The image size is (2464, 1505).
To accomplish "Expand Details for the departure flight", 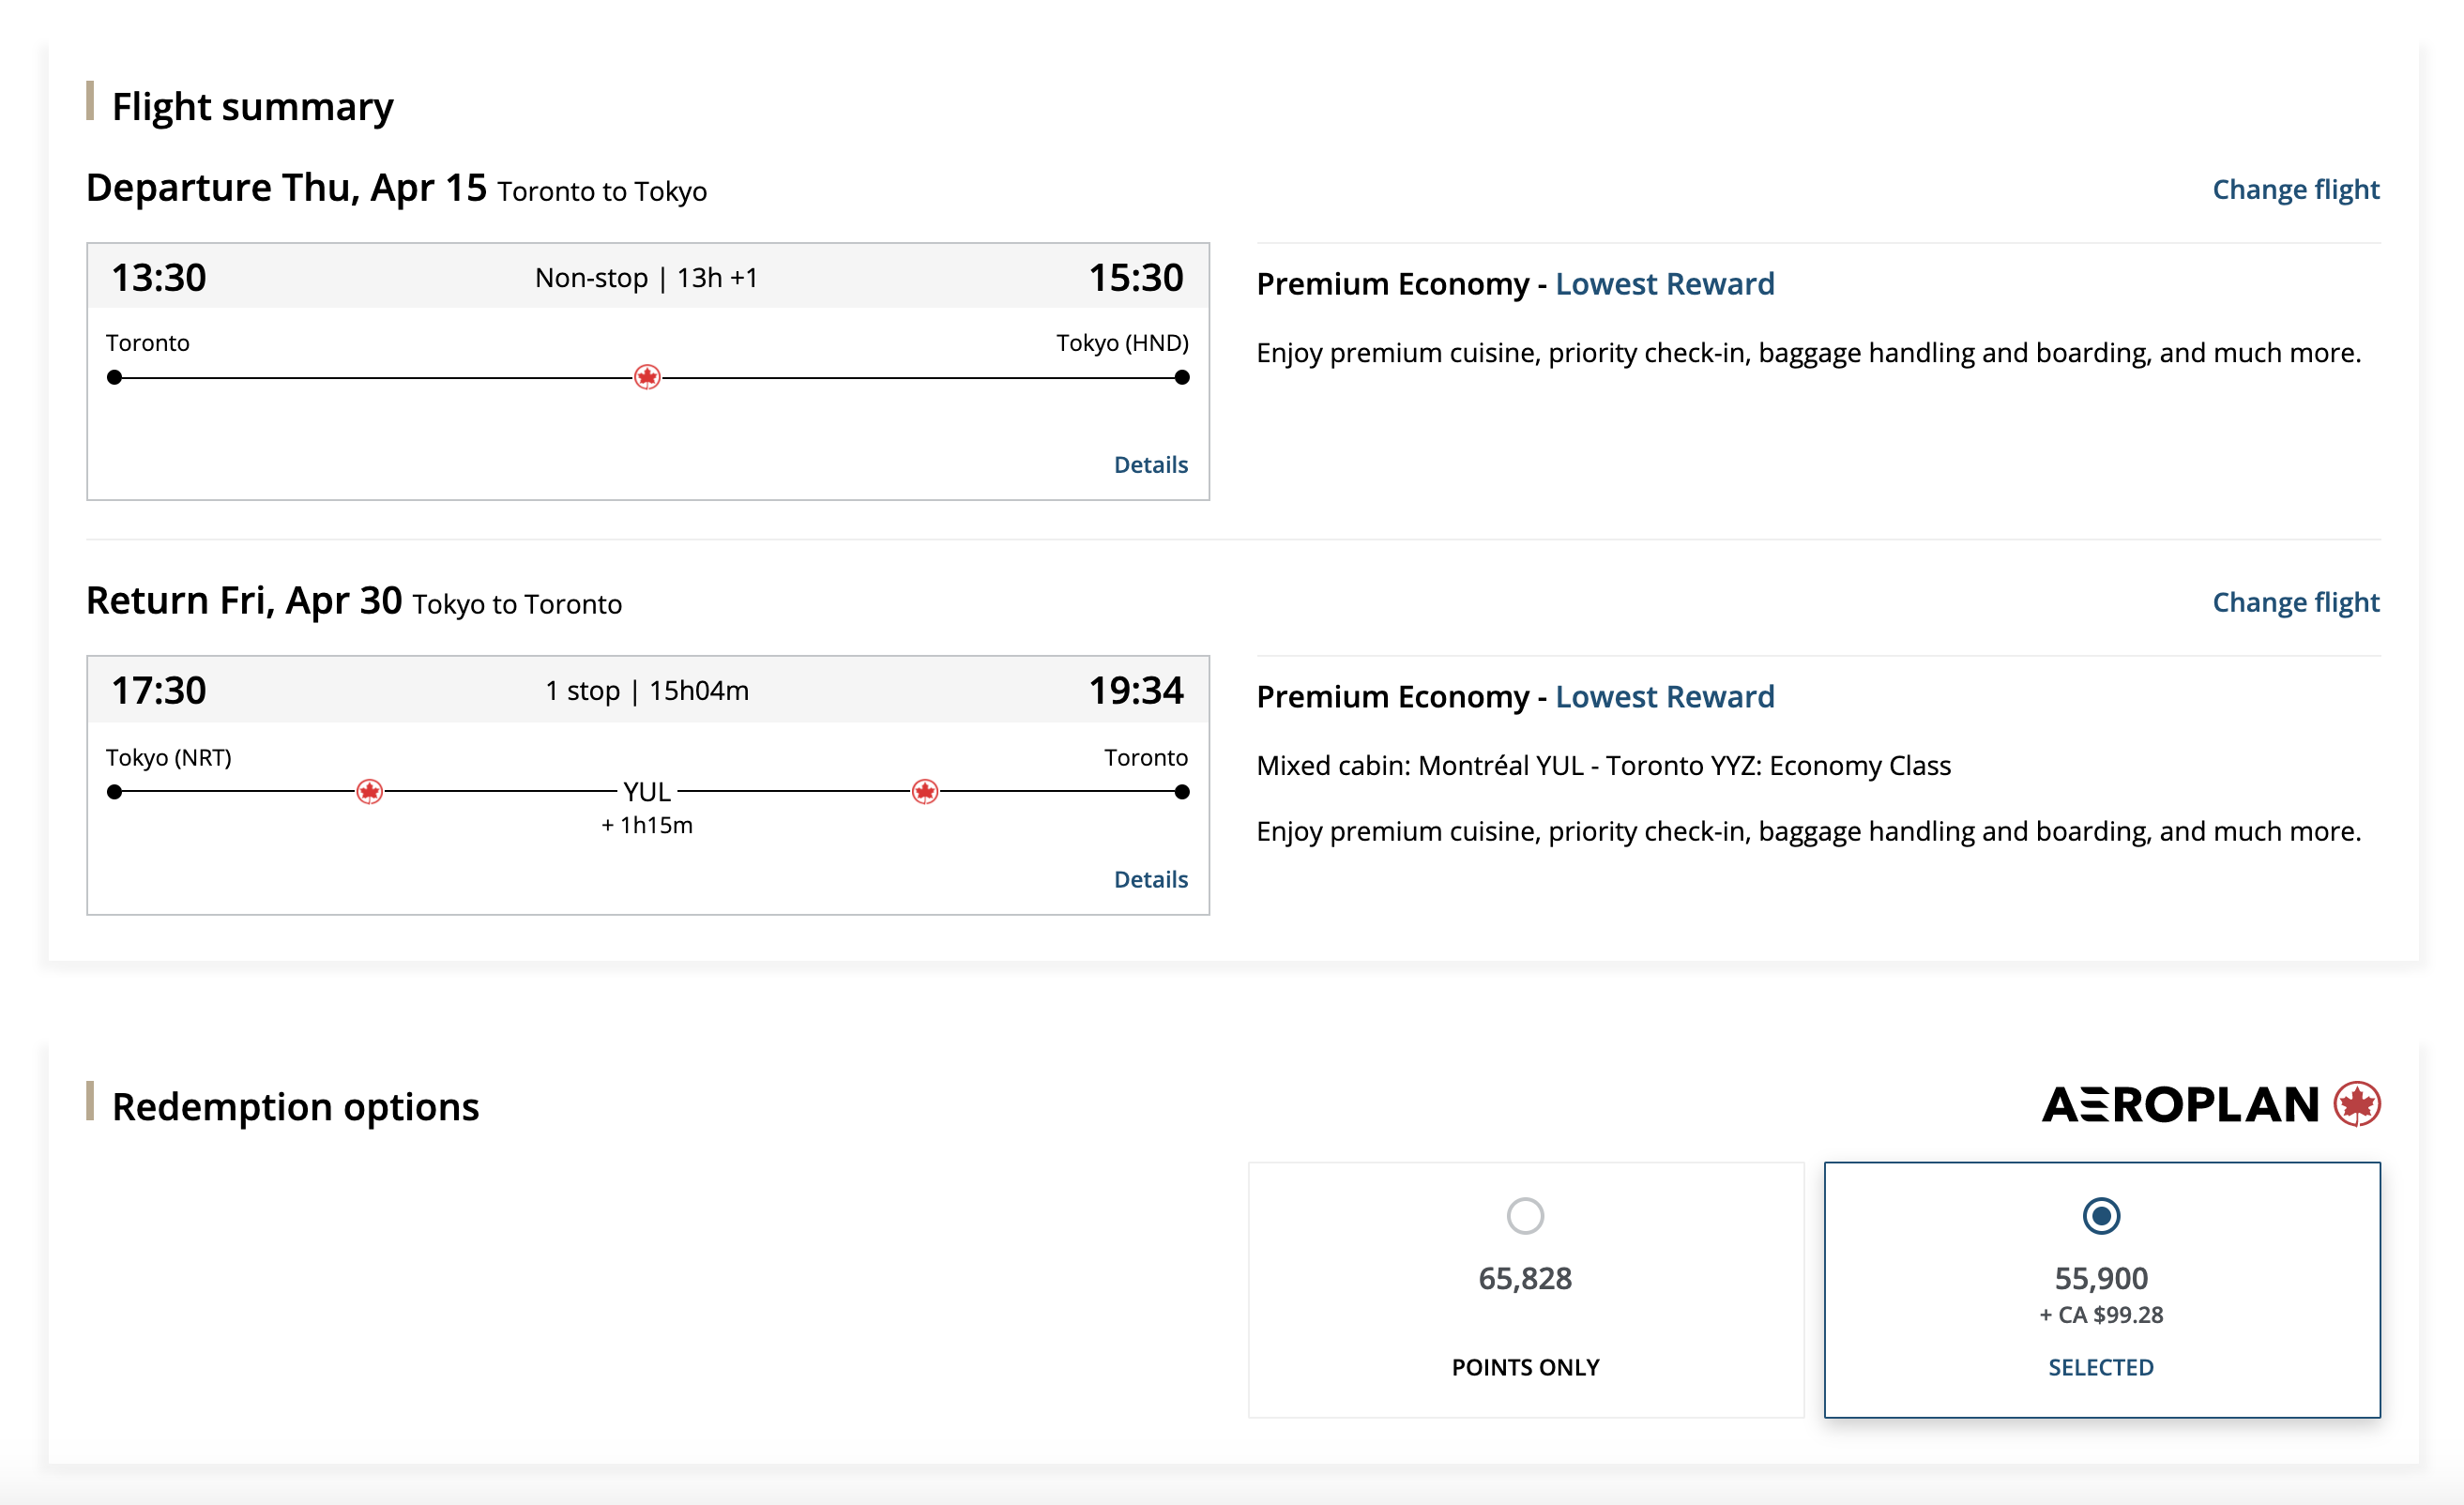I will (1150, 465).
